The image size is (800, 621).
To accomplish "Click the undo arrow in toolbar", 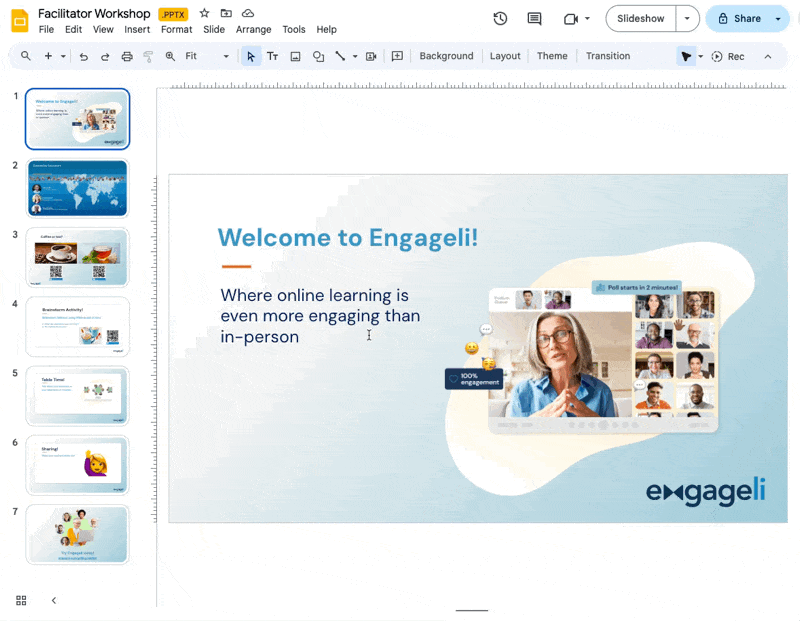I will 83,57.
